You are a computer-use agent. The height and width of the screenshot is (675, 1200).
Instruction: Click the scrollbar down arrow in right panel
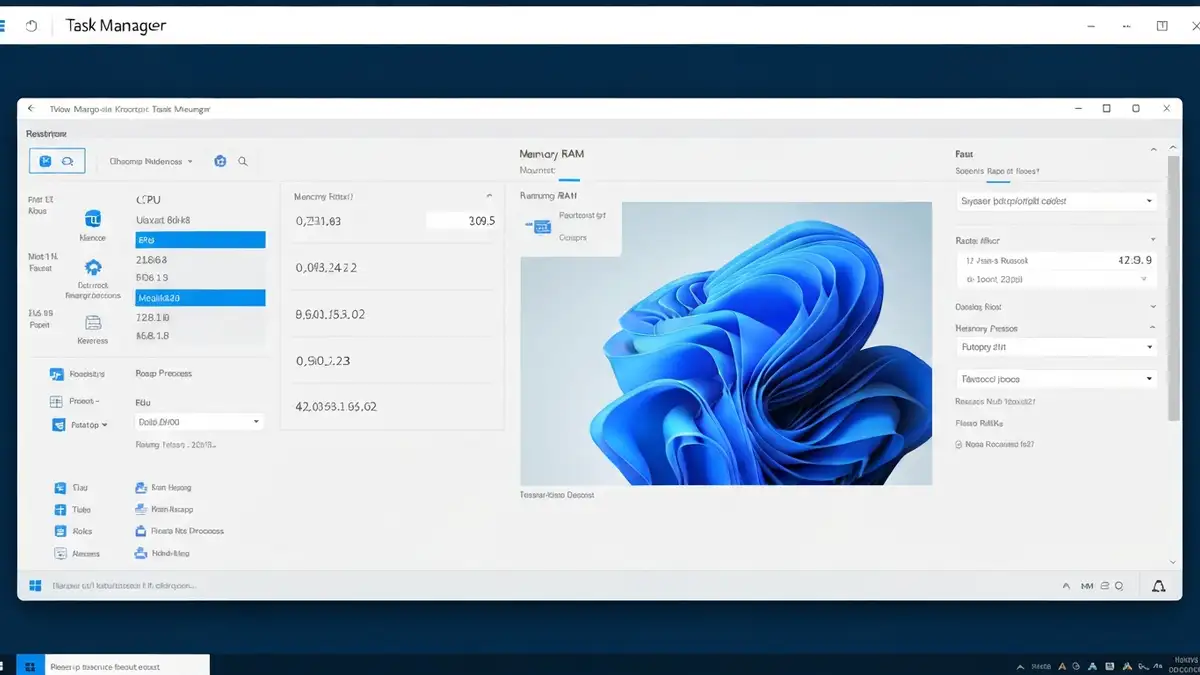pyautogui.click(x=1171, y=562)
